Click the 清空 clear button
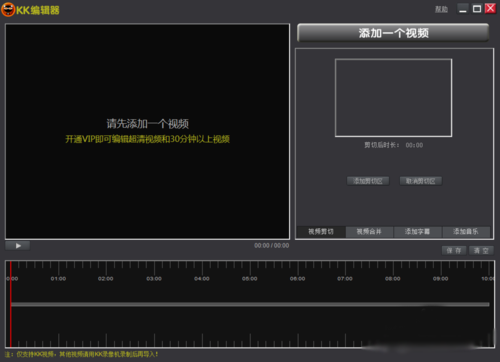The width and height of the screenshot is (500, 362). tap(481, 251)
